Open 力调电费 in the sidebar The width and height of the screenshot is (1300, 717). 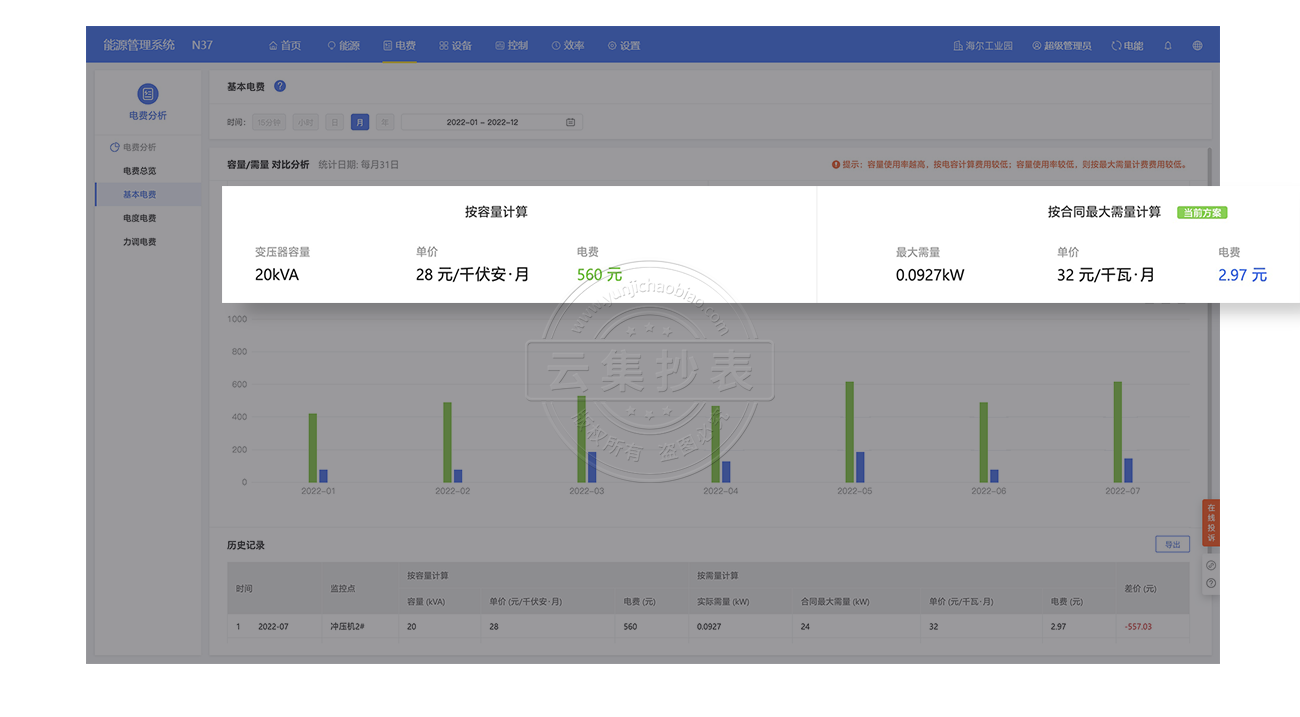(x=140, y=242)
